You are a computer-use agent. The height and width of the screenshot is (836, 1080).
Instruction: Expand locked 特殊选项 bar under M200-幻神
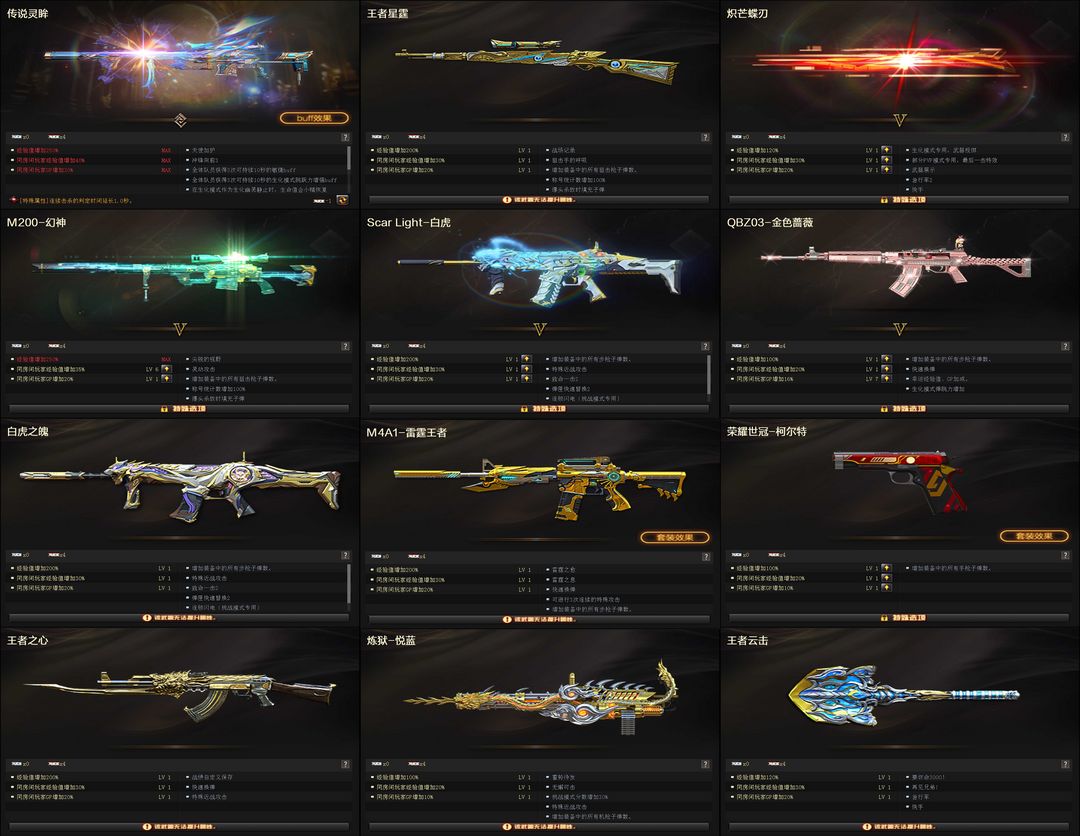[178, 409]
